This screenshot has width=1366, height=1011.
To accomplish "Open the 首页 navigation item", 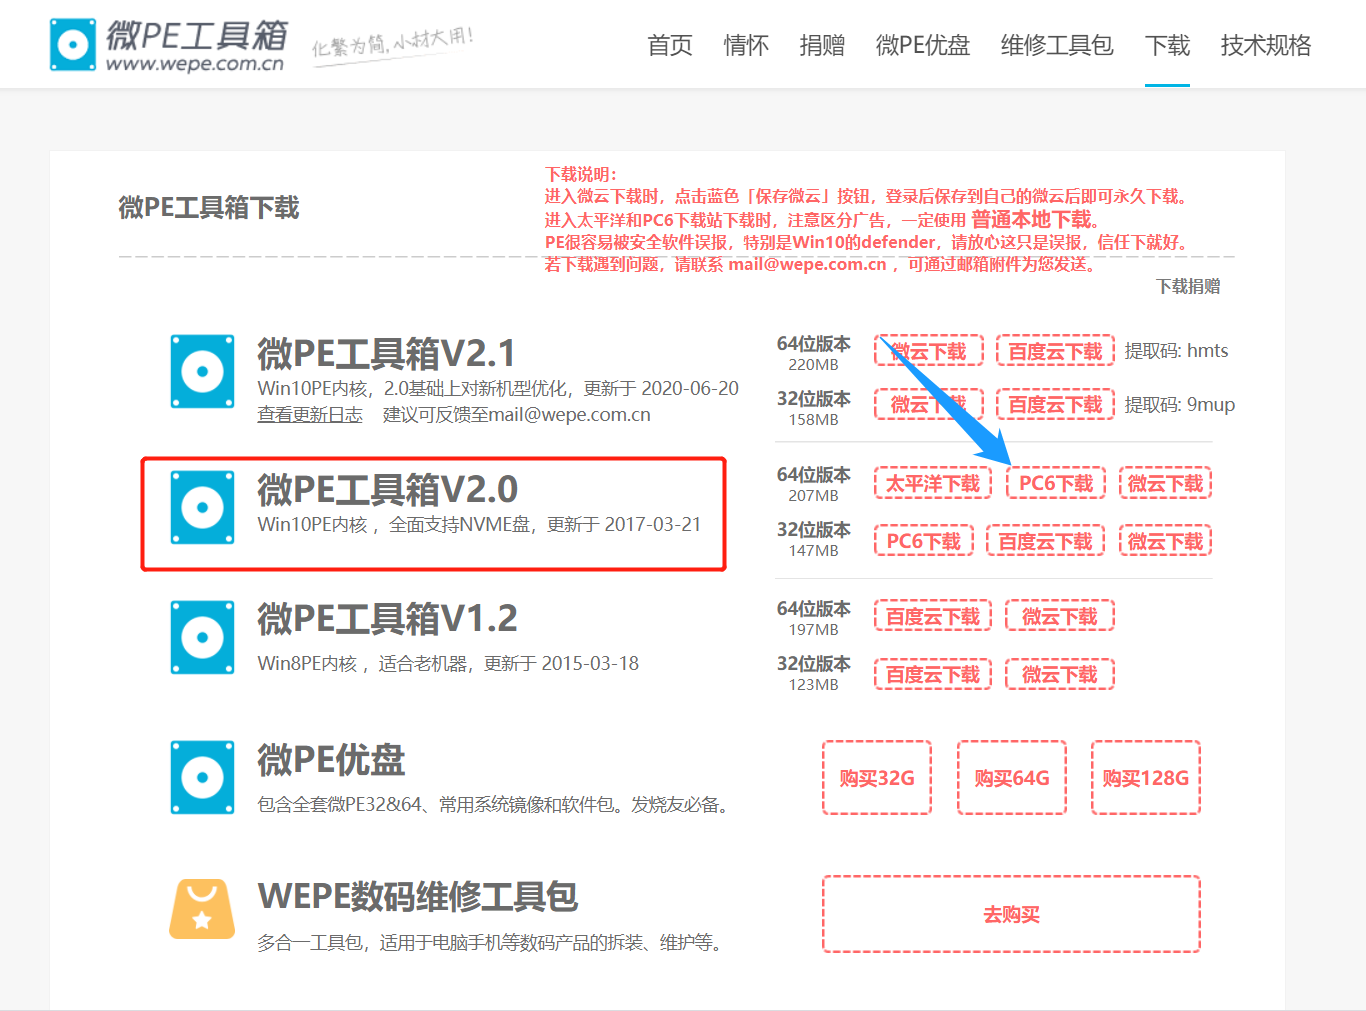I will point(670,45).
